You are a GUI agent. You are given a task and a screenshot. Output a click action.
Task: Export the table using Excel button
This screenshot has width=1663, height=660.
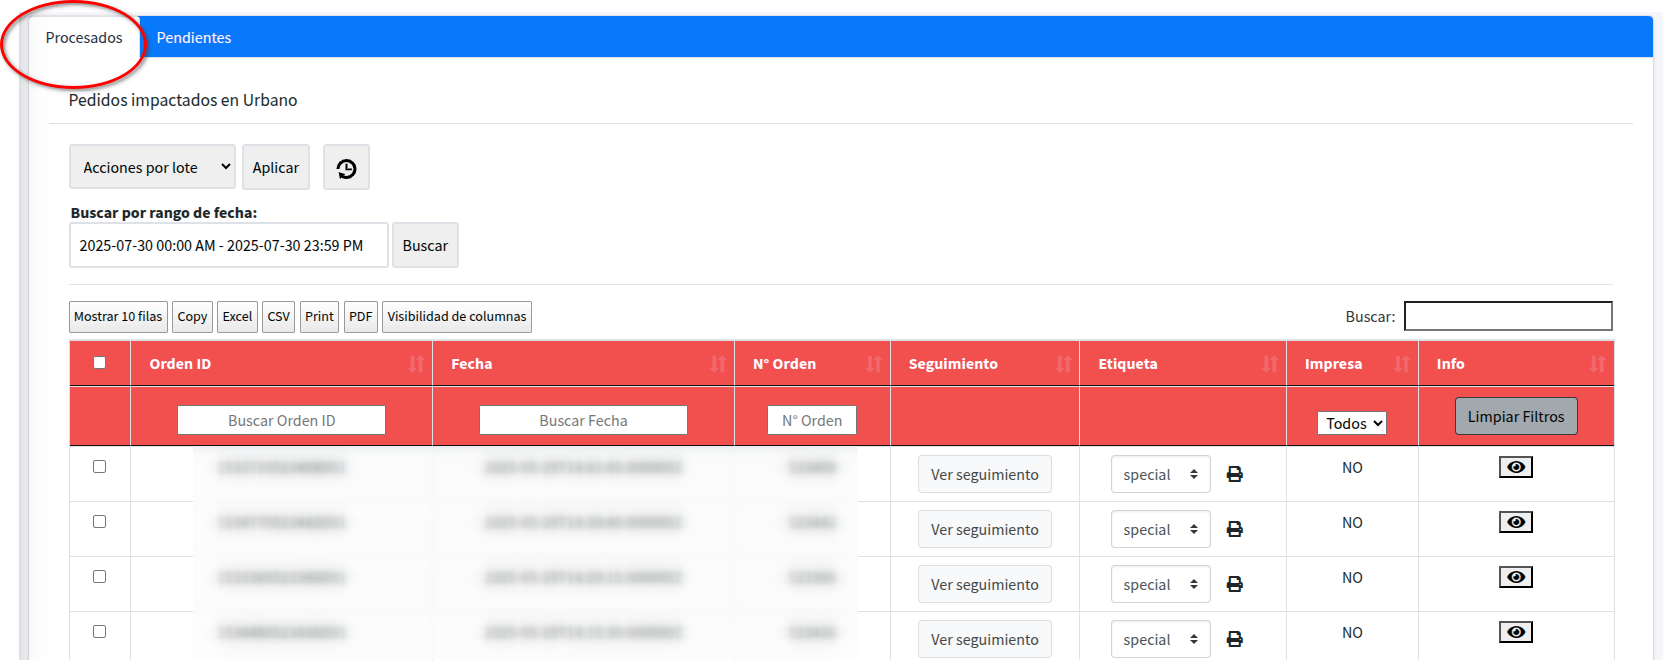pyautogui.click(x=237, y=317)
